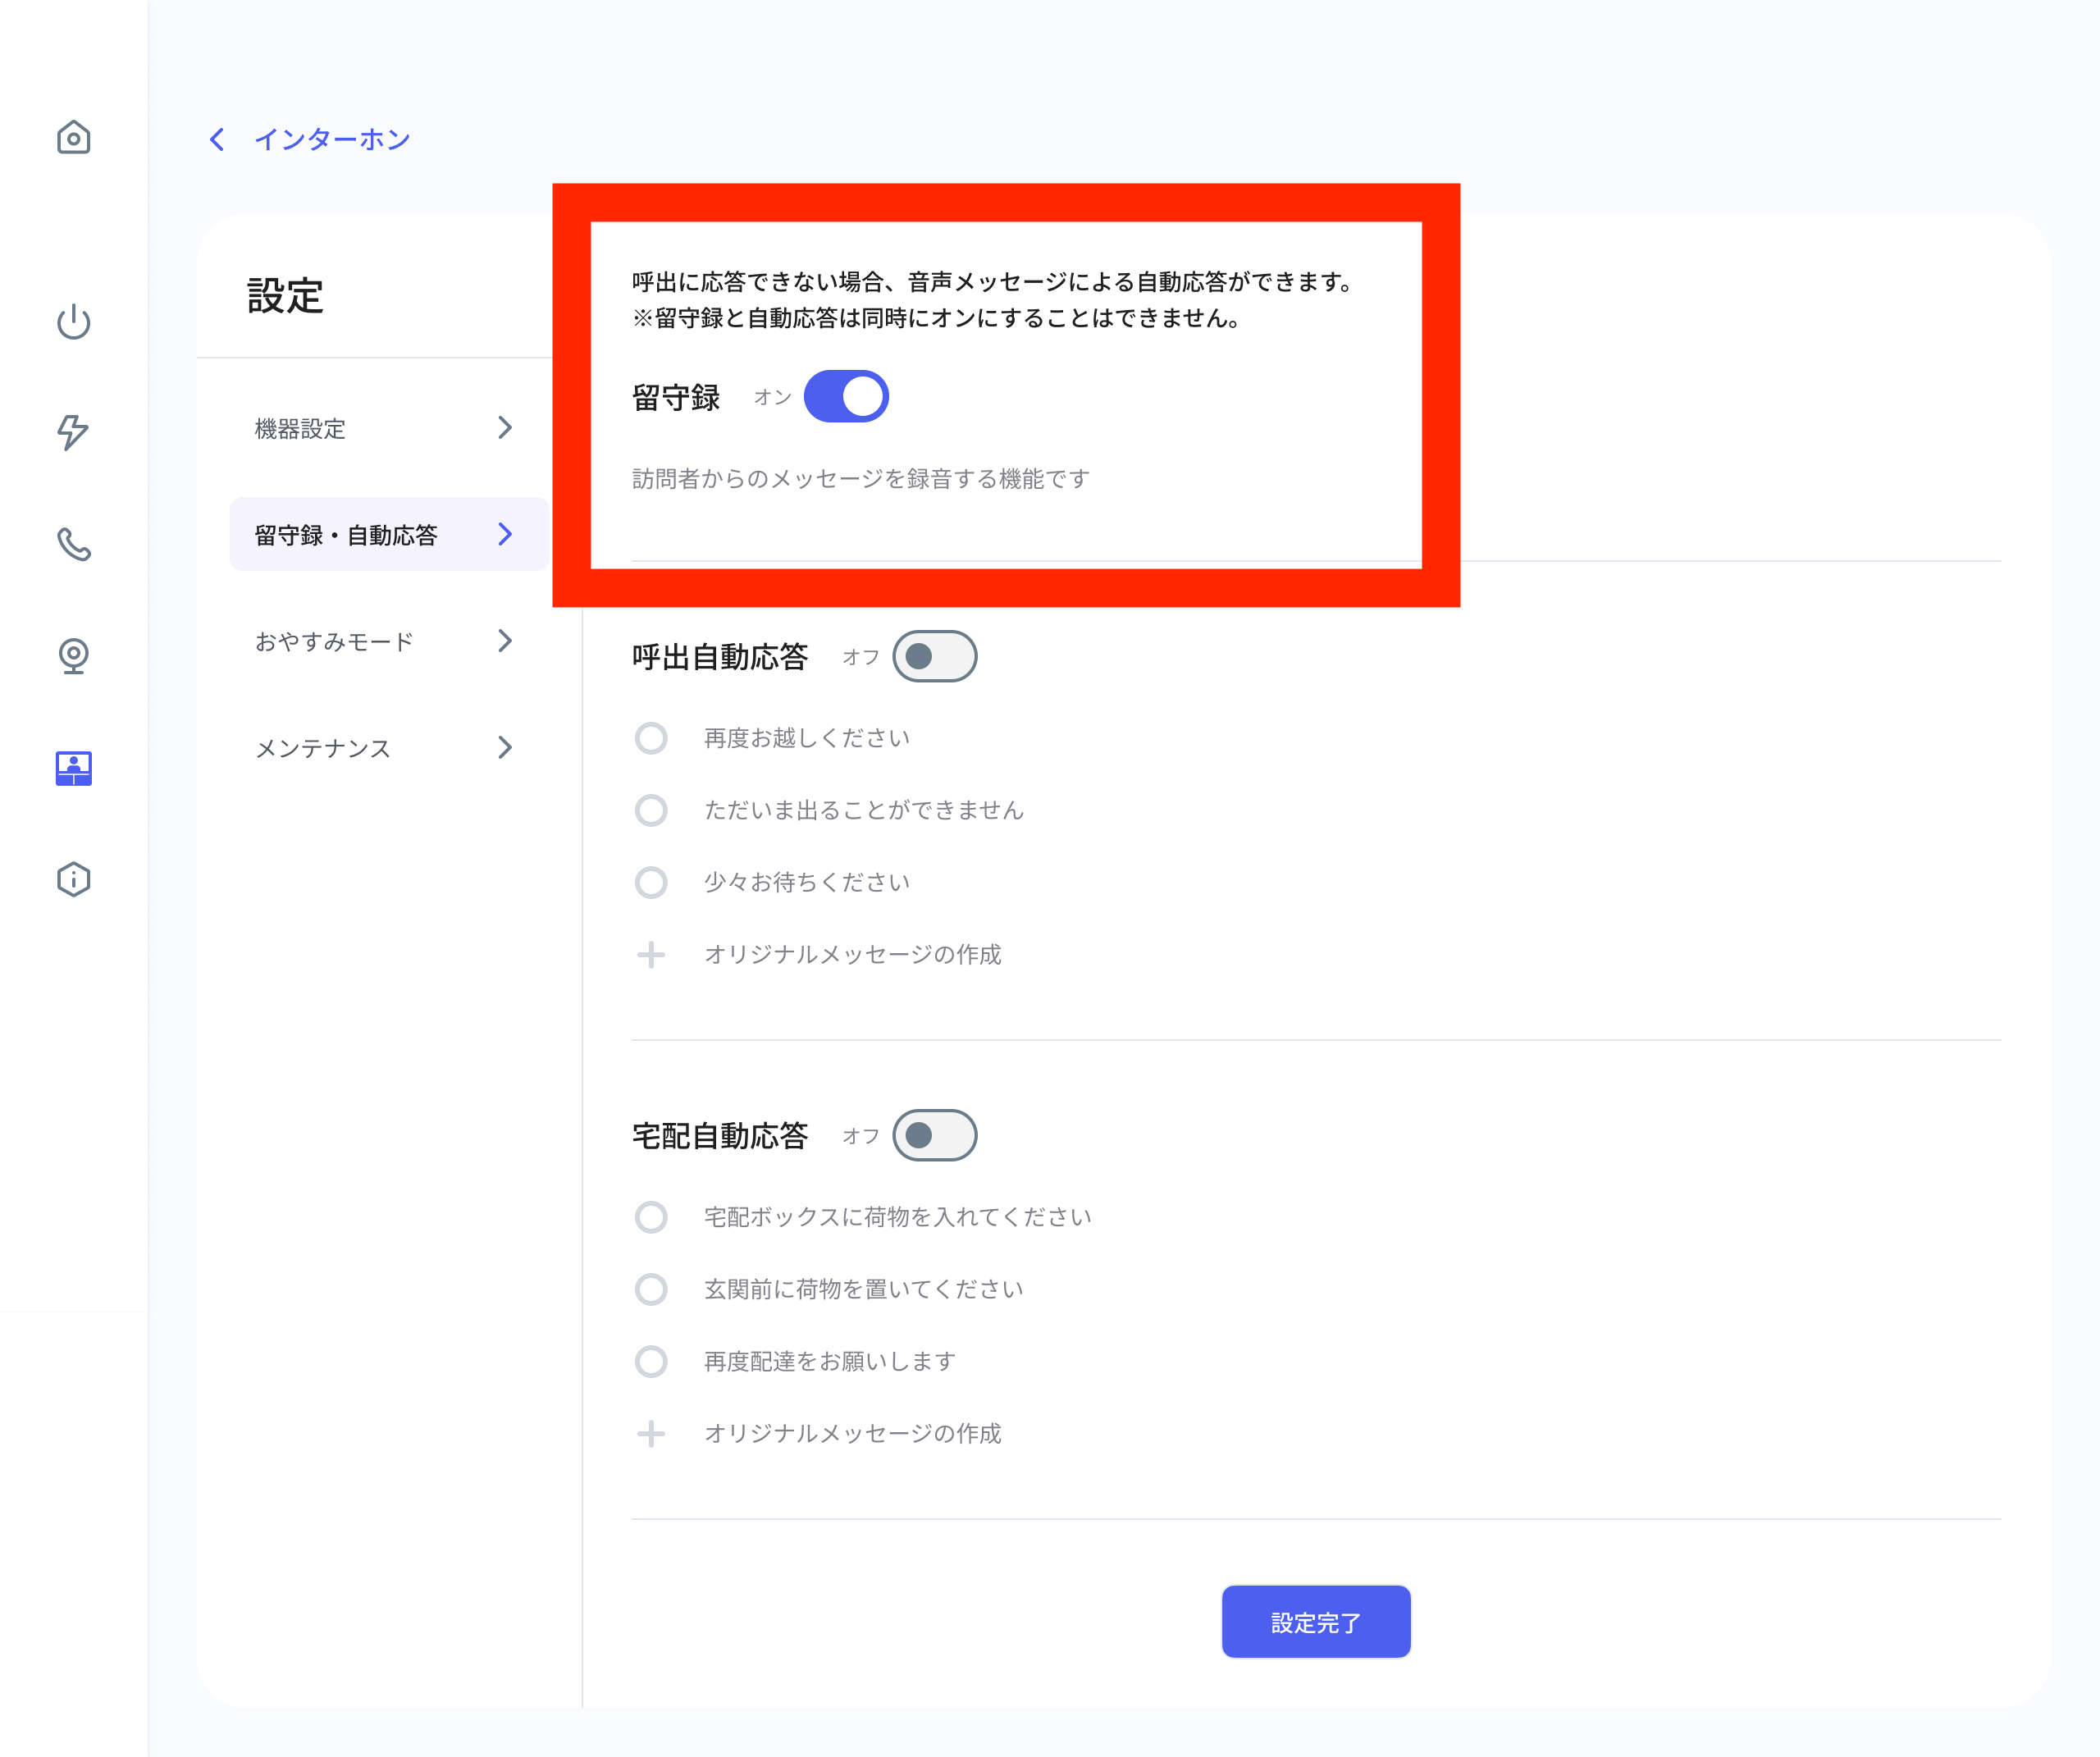This screenshot has width=2100, height=1757.
Task: Click オリジナルメッセージの作成 under 宅配自動応答
Action: click(x=853, y=1434)
